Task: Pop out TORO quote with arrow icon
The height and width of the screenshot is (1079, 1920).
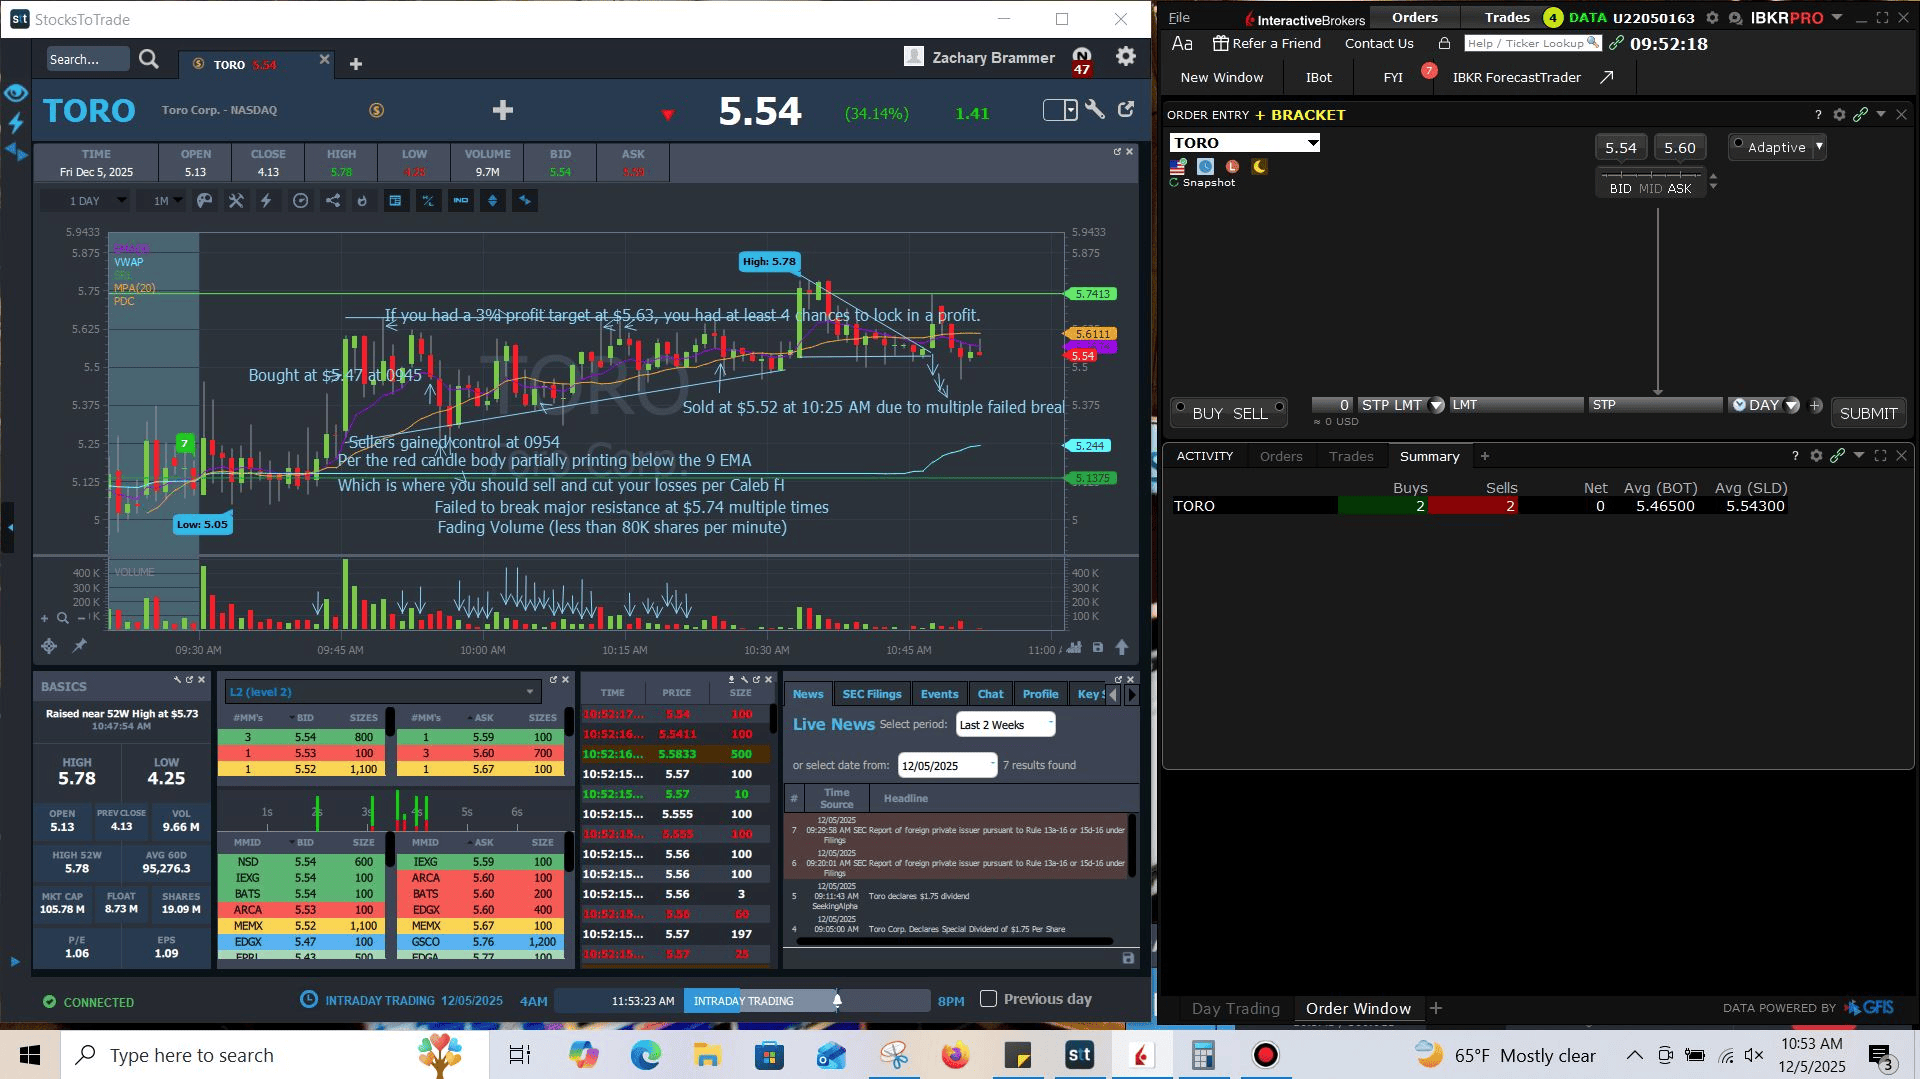Action: pyautogui.click(x=1126, y=110)
